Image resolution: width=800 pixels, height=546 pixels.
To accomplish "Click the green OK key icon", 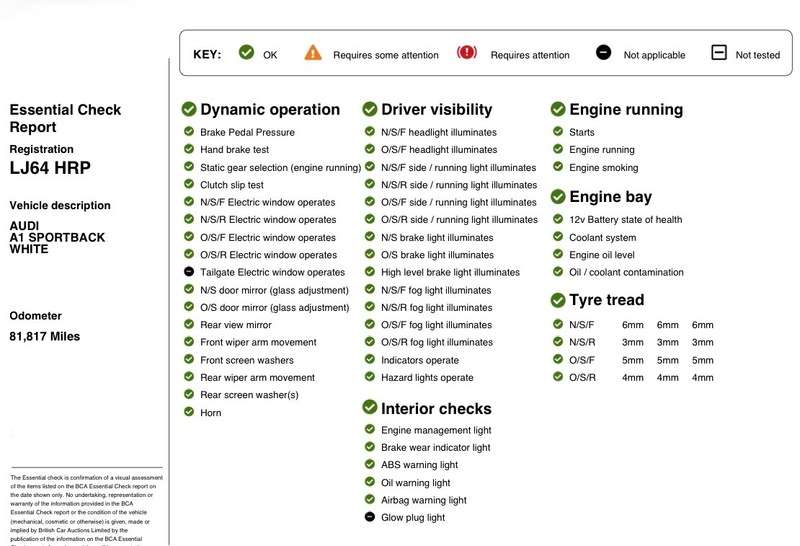I will 246,53.
